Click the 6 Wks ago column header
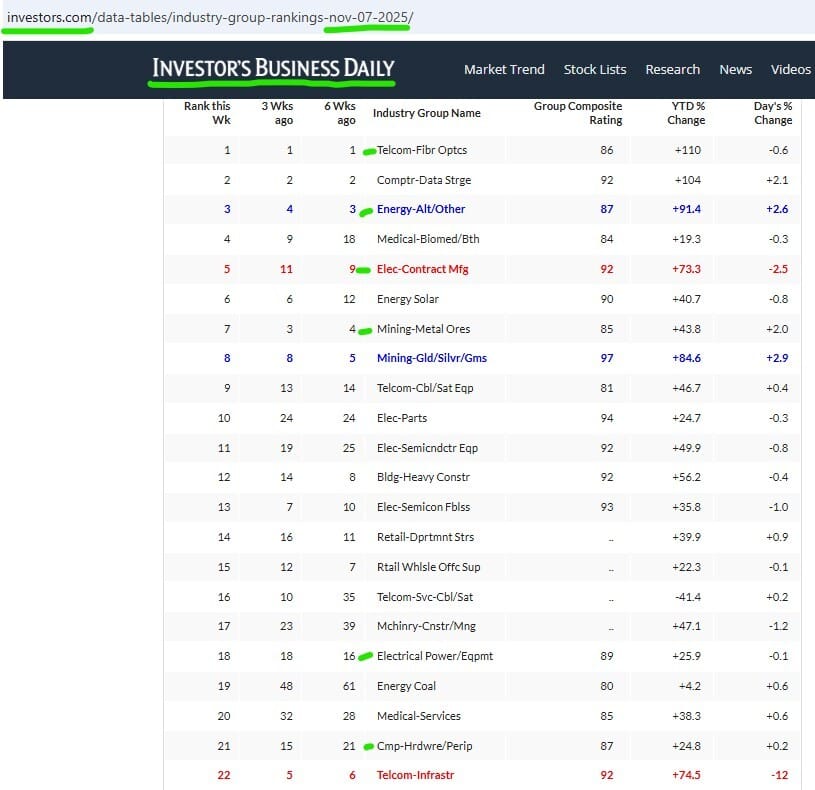Screen dimensions: 815x790 click(x=340, y=113)
